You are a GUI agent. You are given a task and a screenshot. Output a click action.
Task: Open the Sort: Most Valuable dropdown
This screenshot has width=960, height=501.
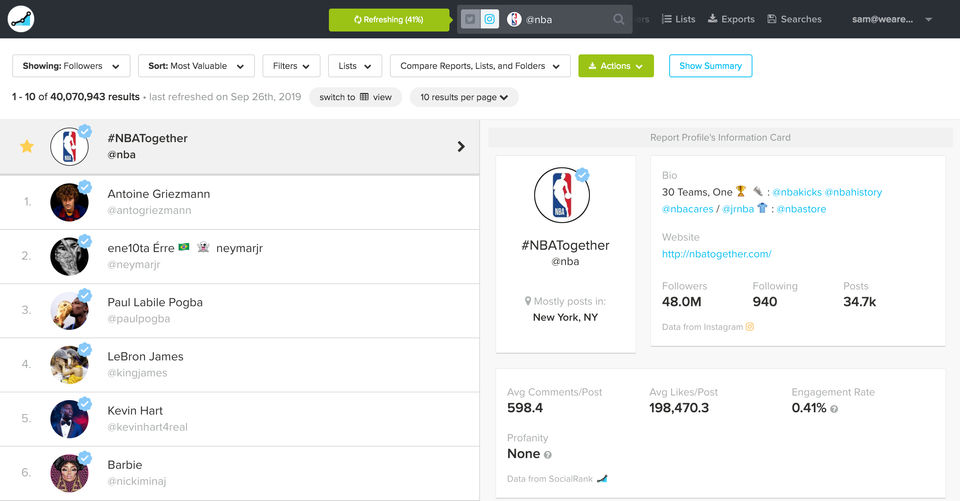point(196,66)
